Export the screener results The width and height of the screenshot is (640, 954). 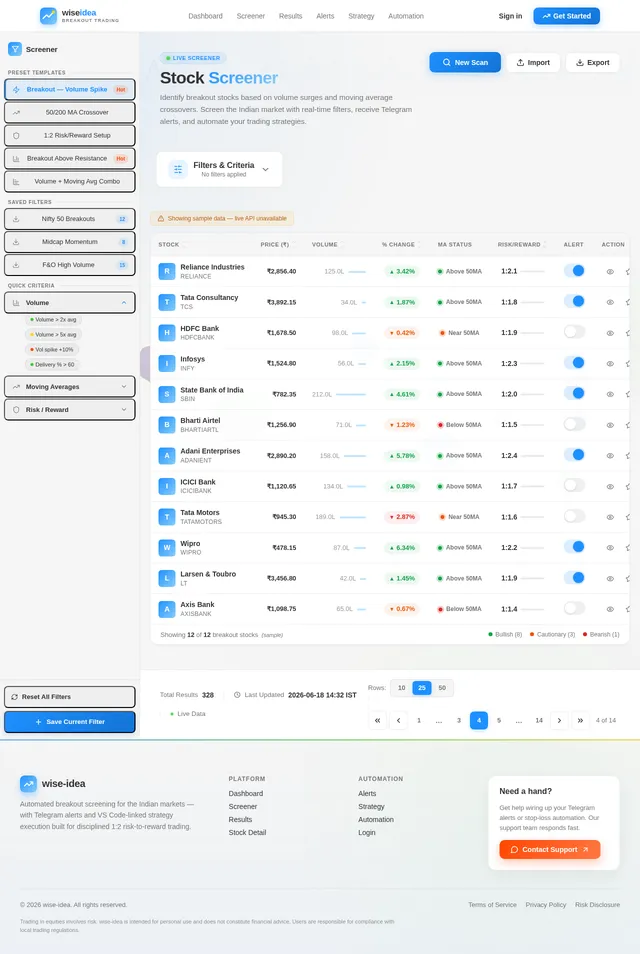tap(593, 62)
